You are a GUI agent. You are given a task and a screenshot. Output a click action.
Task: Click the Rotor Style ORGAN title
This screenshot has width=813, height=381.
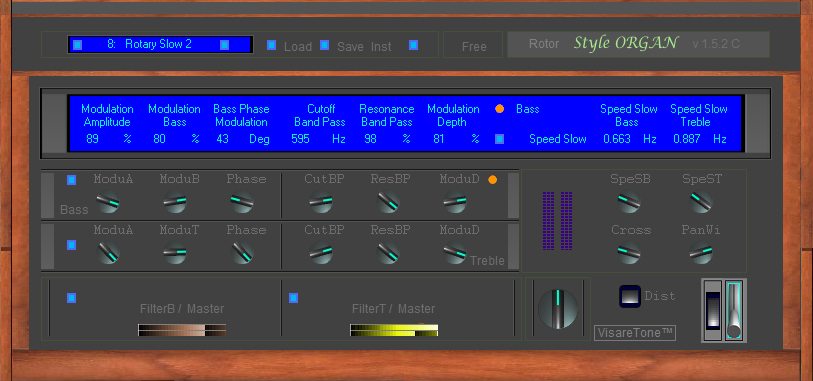pyautogui.click(x=603, y=44)
